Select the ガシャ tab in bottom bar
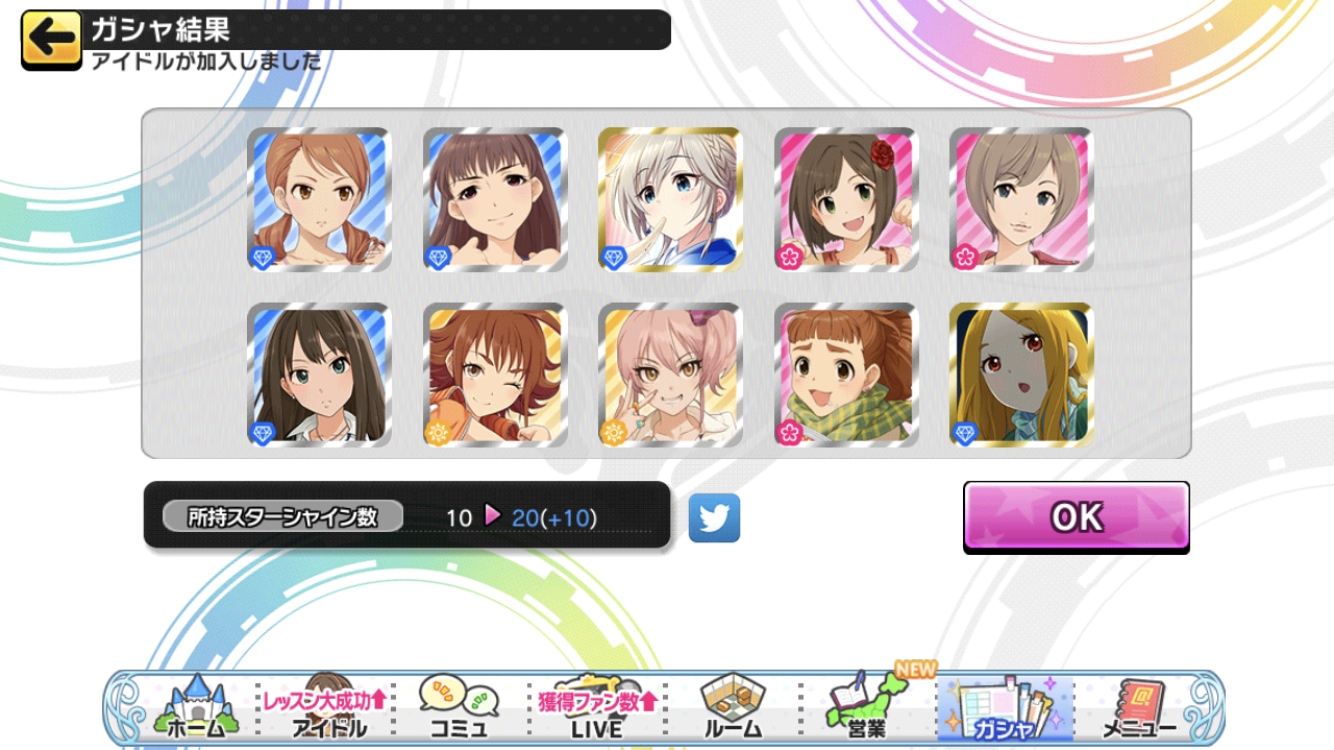1334x750 pixels. point(1004,708)
